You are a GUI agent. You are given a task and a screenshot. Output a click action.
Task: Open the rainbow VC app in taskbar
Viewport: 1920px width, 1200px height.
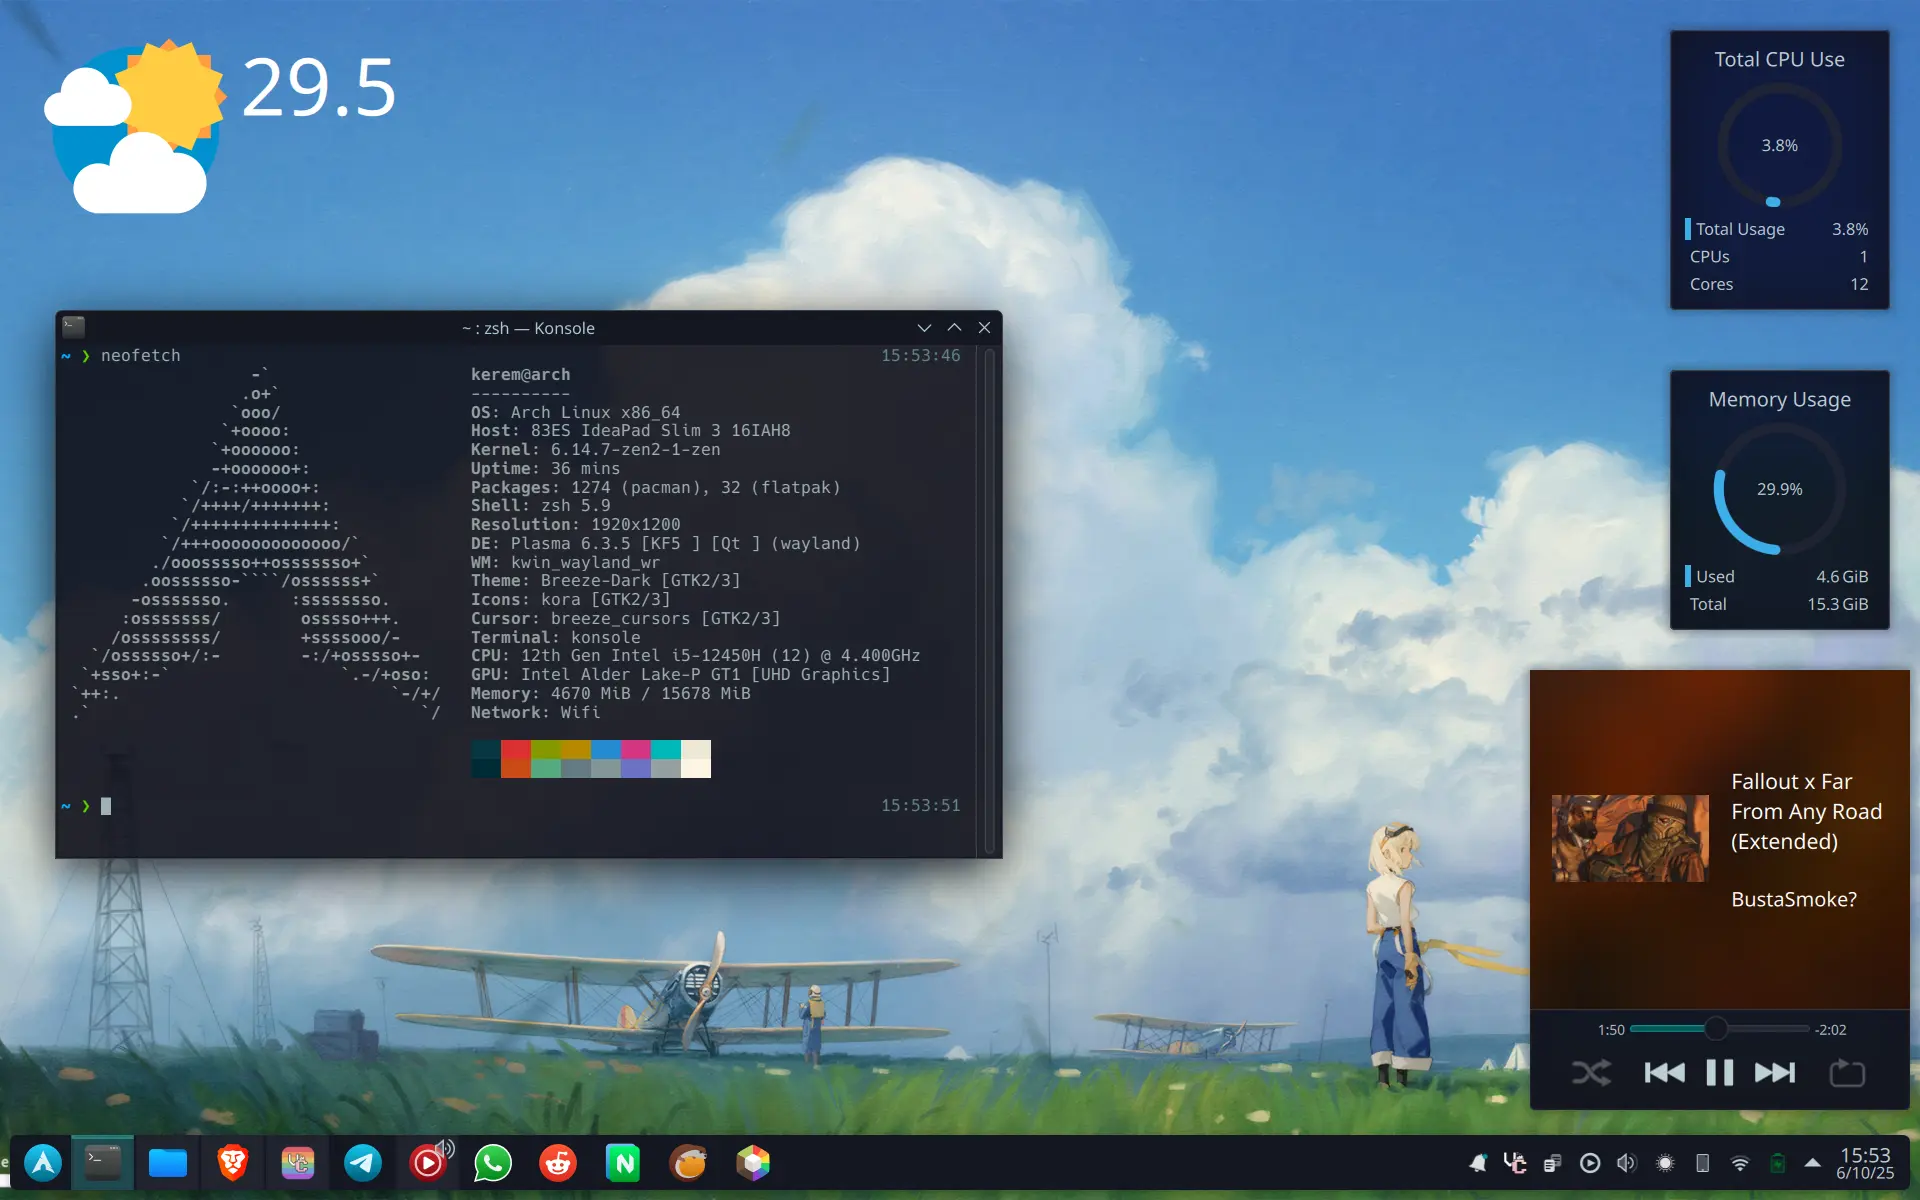tap(298, 1163)
